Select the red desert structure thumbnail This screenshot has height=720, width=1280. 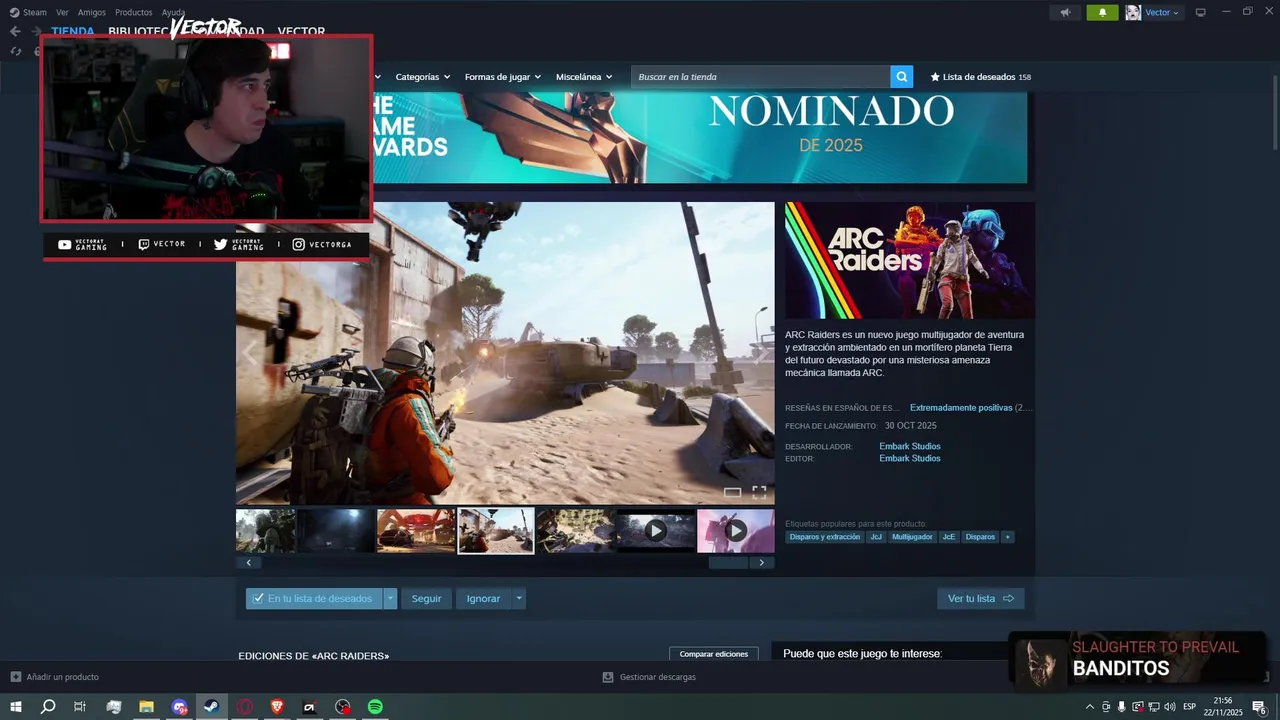(416, 531)
